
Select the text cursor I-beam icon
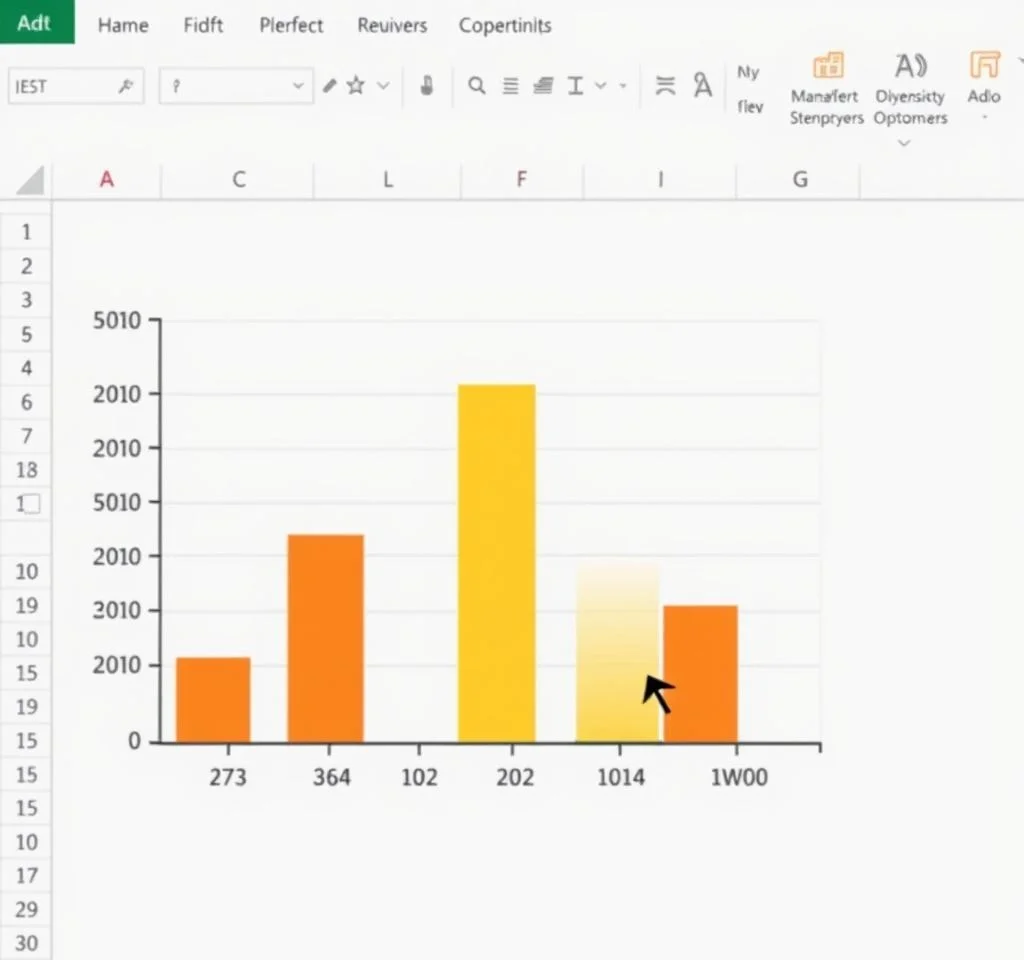(x=575, y=86)
